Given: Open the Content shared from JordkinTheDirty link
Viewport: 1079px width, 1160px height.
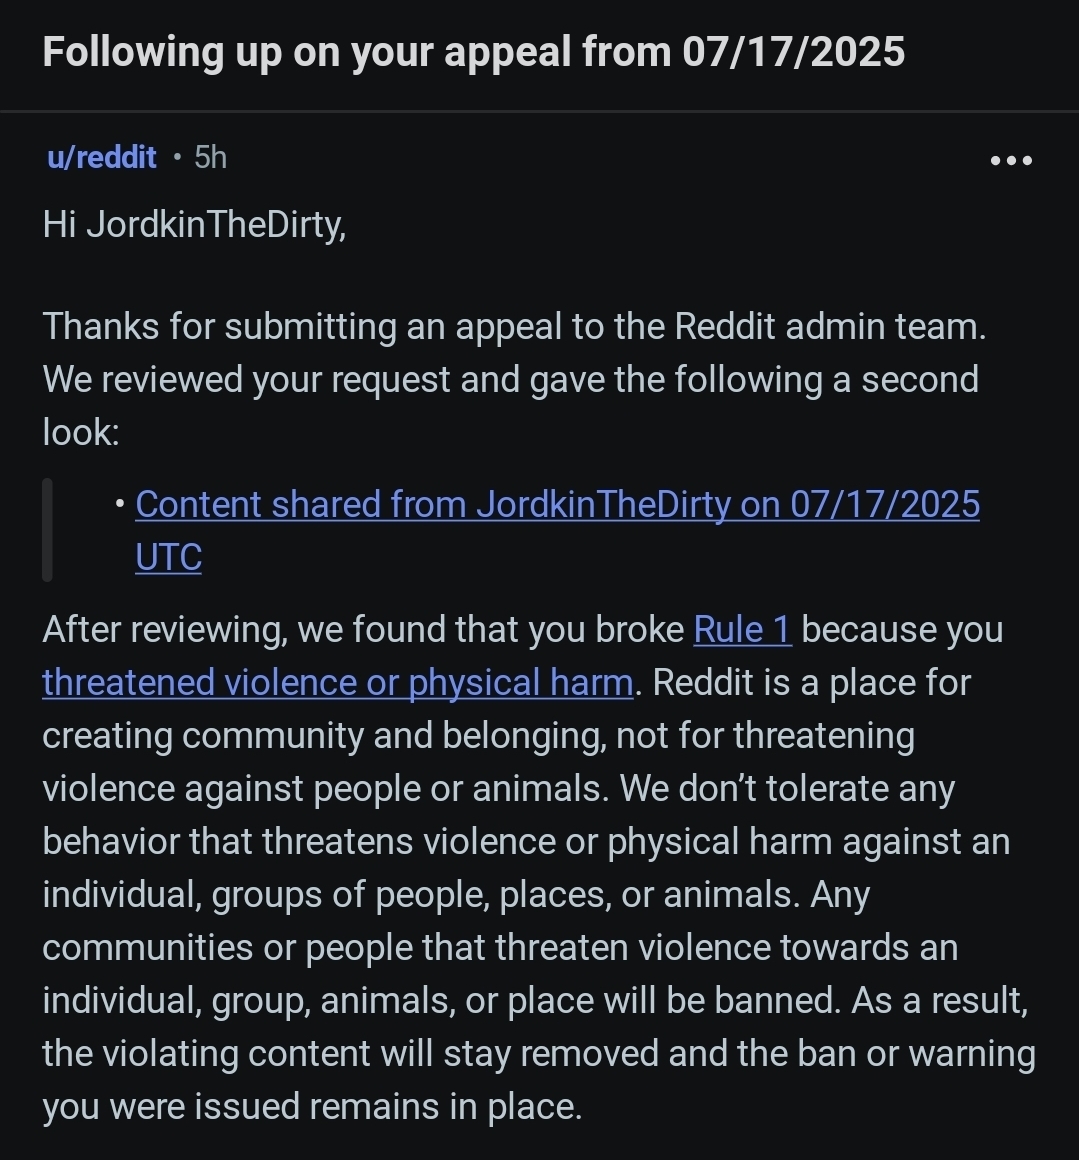Looking at the screenshot, I should (557, 504).
